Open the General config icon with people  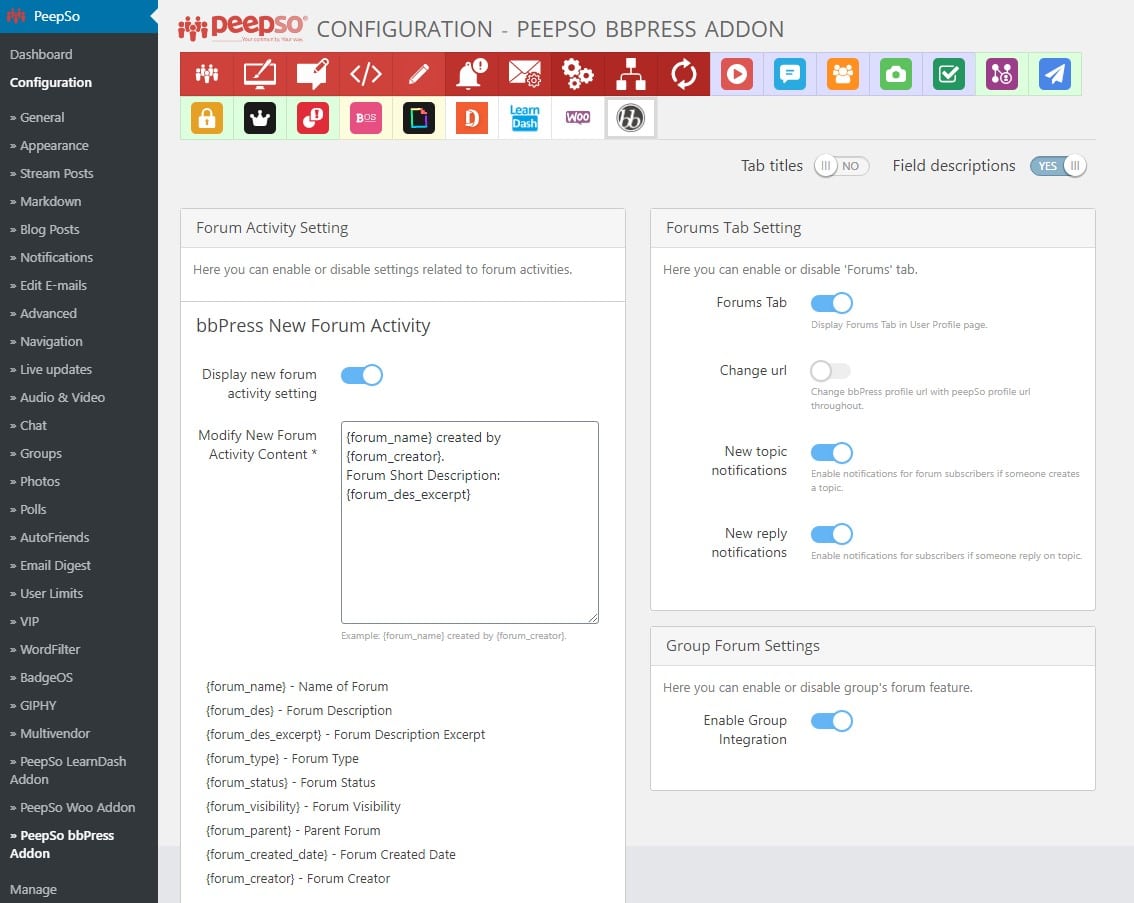click(207, 74)
